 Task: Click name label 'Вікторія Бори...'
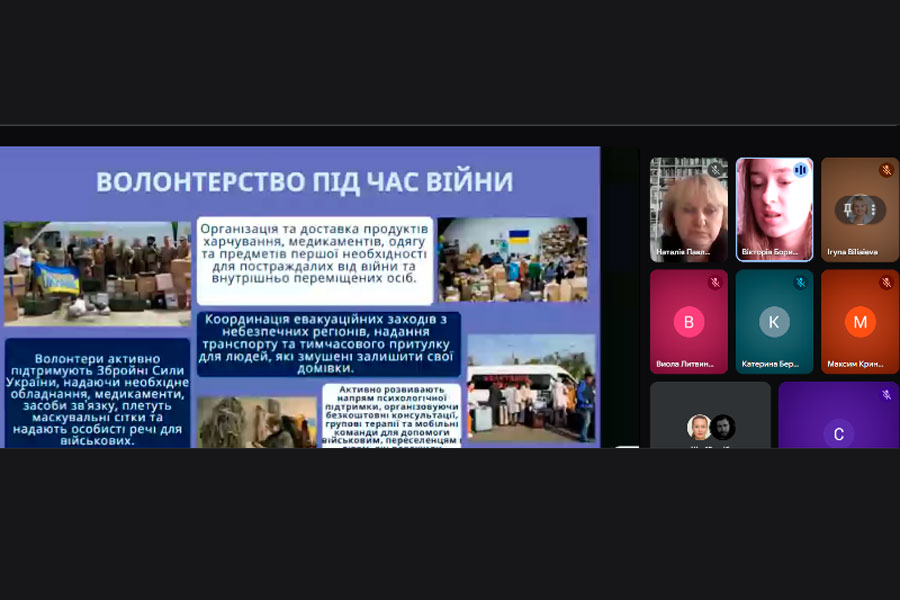(770, 252)
